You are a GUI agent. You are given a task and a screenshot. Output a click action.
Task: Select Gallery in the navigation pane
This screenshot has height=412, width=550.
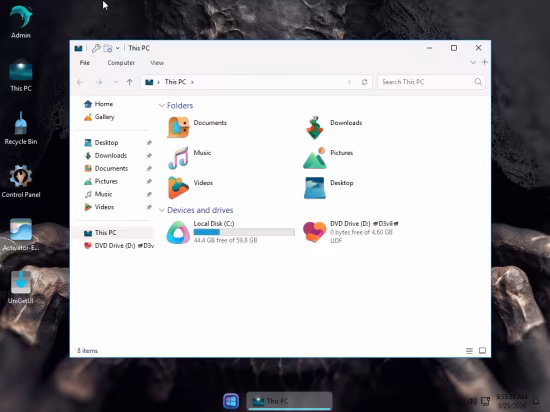(x=99, y=117)
